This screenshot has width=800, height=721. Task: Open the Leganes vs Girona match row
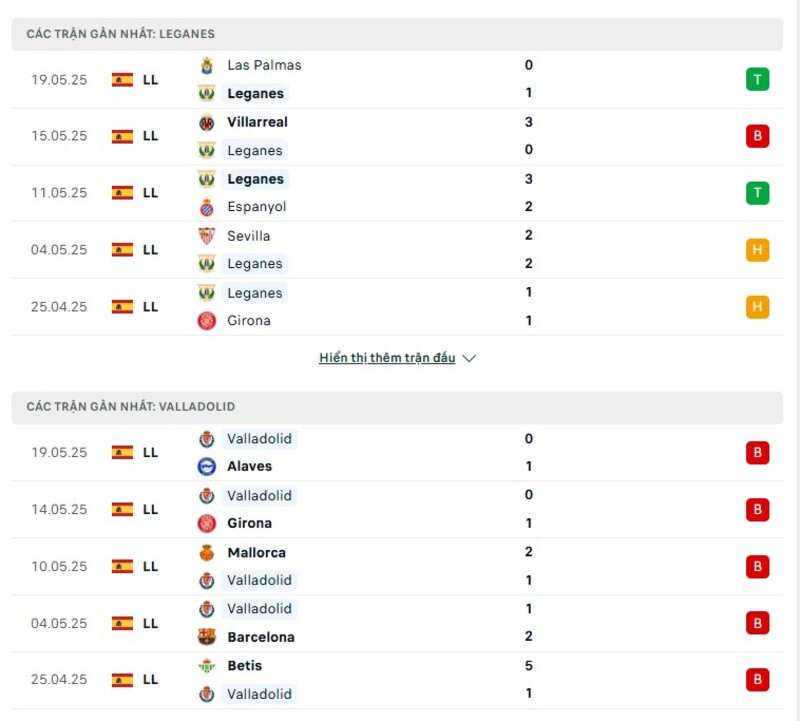[400, 307]
